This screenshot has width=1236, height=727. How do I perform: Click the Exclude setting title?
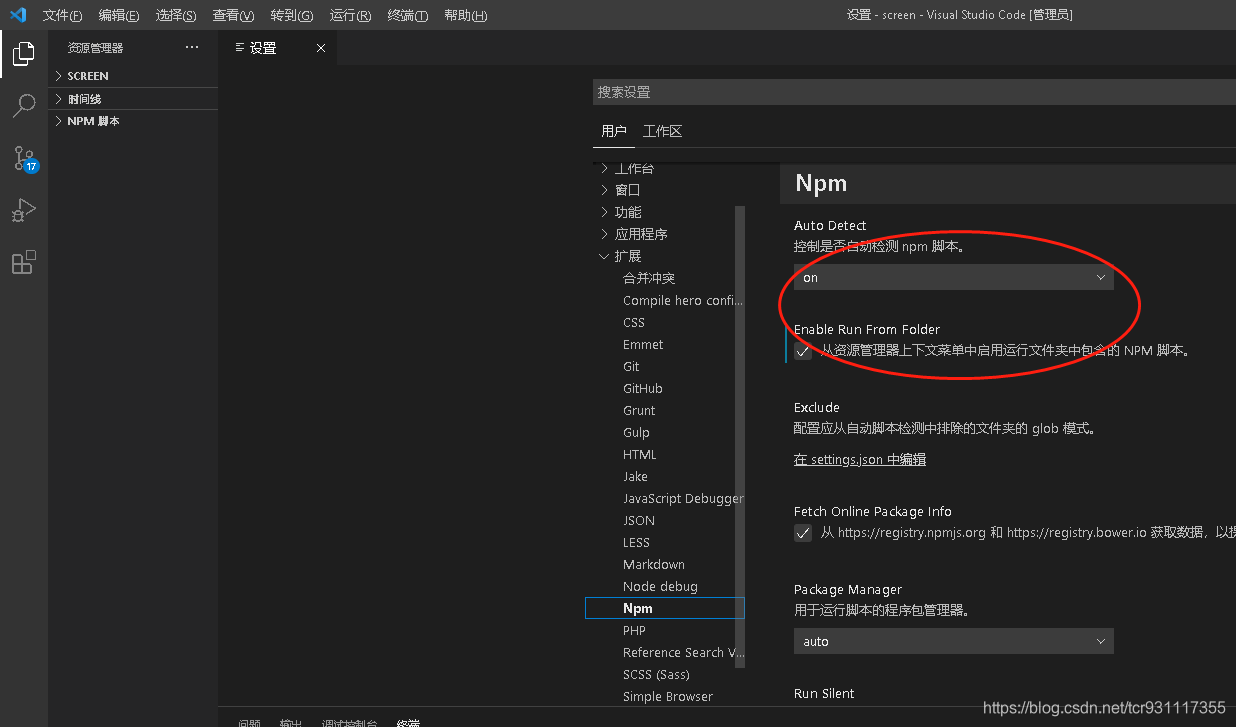(x=817, y=408)
